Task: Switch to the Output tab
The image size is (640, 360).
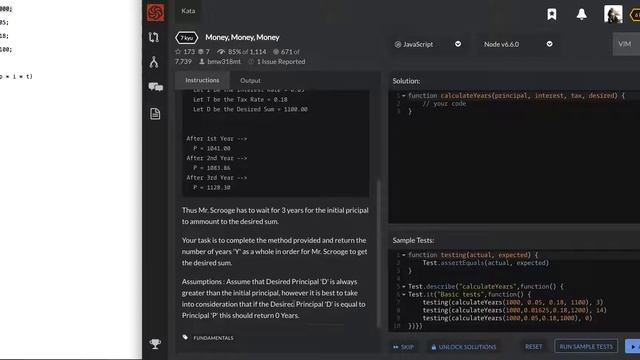Action: pyautogui.click(x=250, y=81)
